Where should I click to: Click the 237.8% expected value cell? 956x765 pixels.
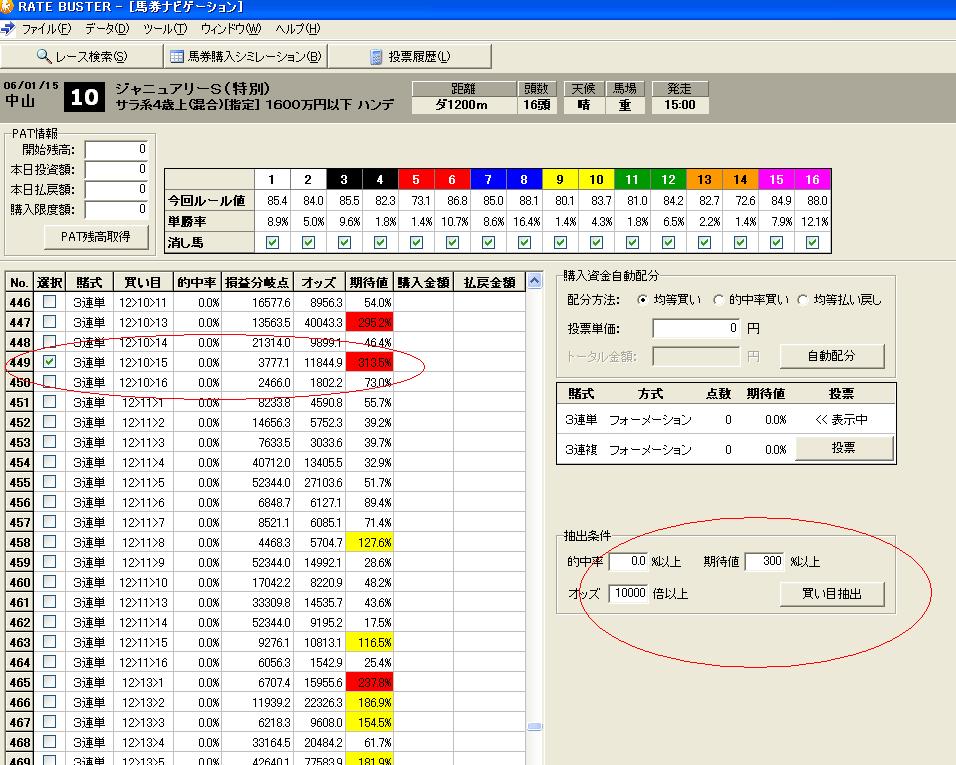pos(369,683)
